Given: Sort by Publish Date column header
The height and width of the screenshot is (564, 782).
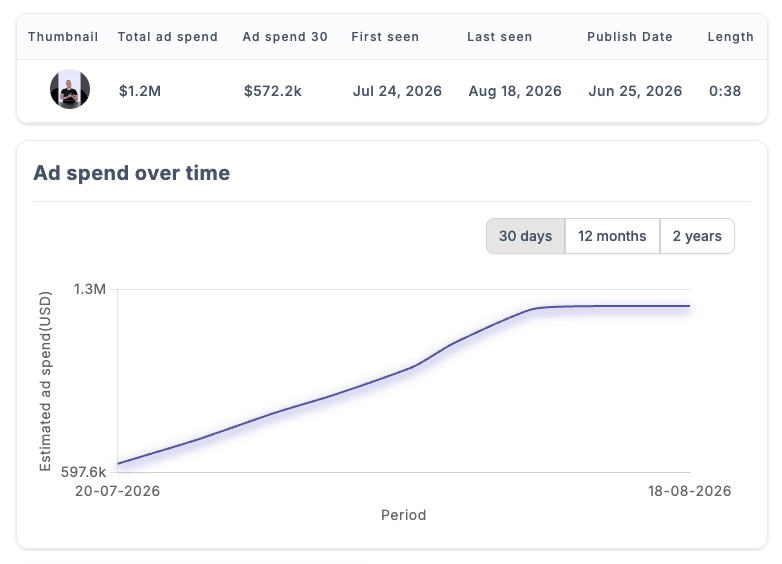Looking at the screenshot, I should [x=629, y=37].
